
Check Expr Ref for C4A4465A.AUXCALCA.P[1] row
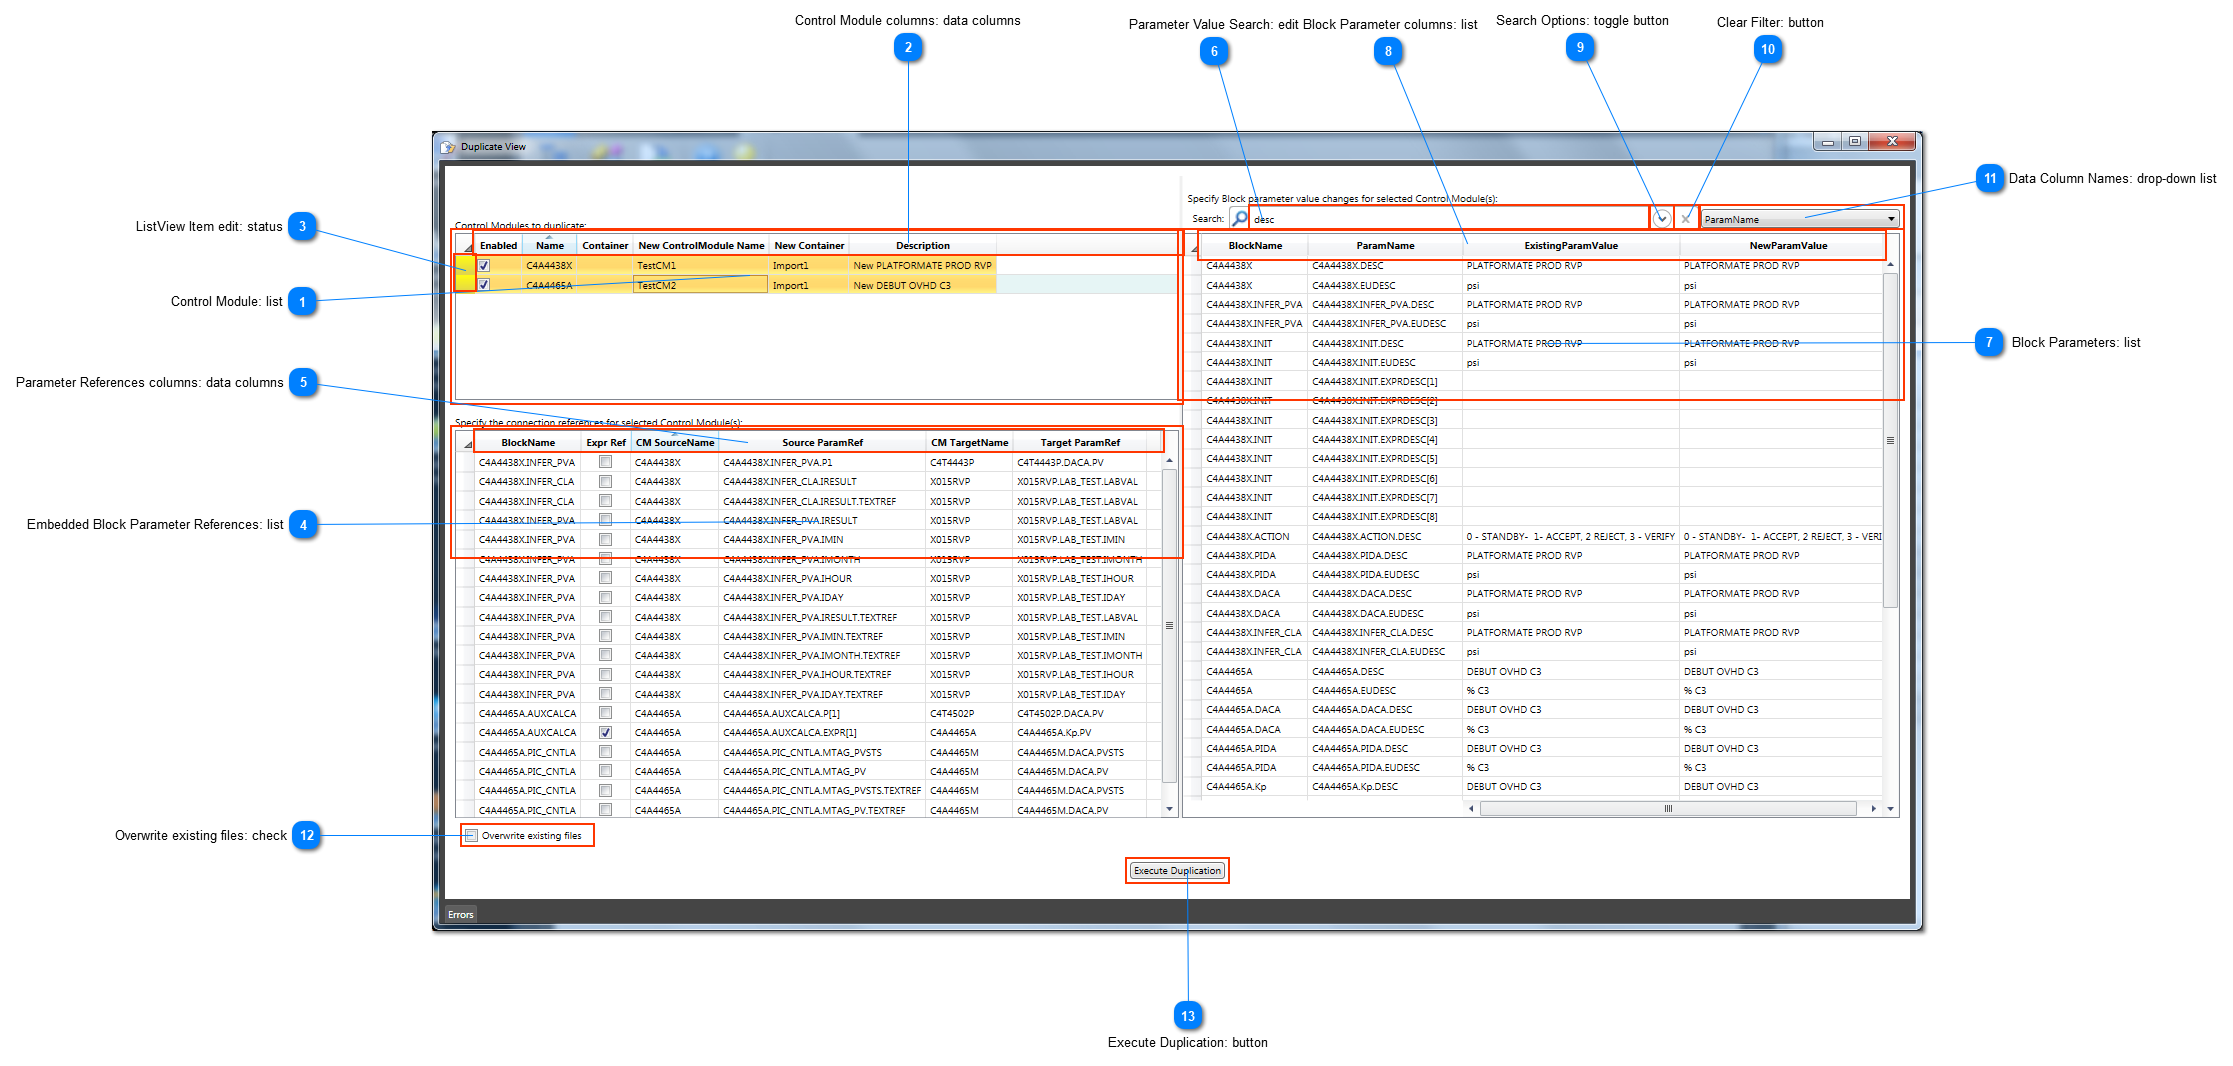tap(605, 713)
